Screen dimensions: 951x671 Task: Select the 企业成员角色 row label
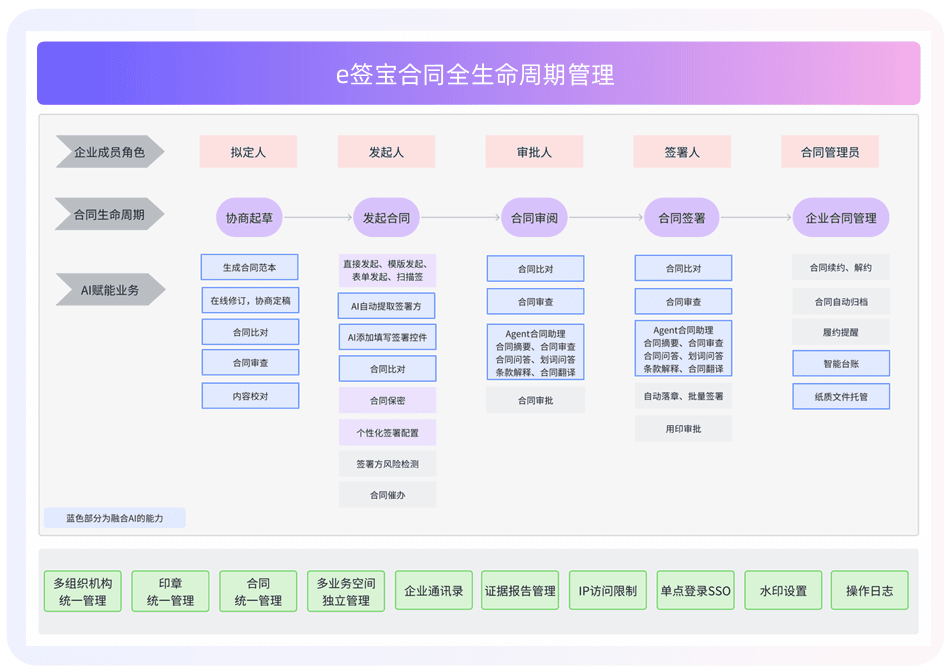point(110,152)
